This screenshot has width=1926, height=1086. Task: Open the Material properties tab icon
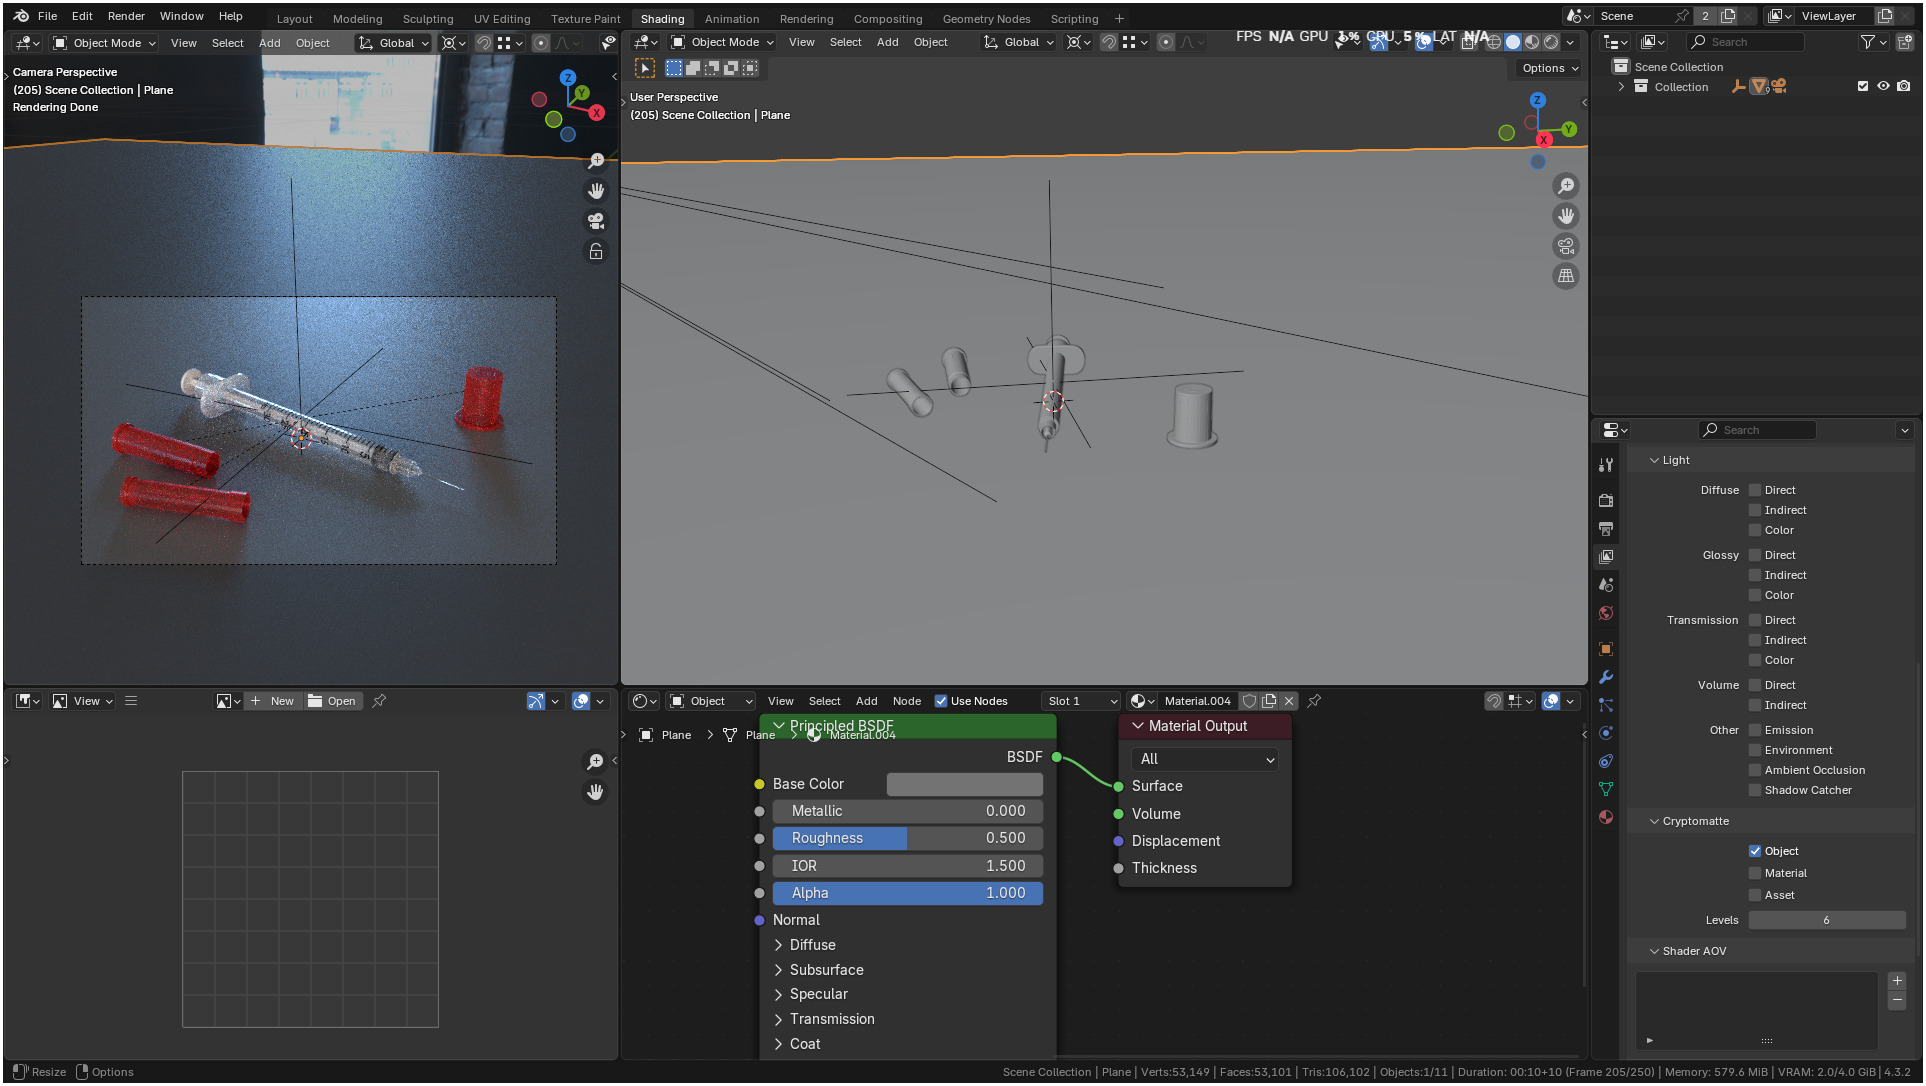pyautogui.click(x=1606, y=817)
